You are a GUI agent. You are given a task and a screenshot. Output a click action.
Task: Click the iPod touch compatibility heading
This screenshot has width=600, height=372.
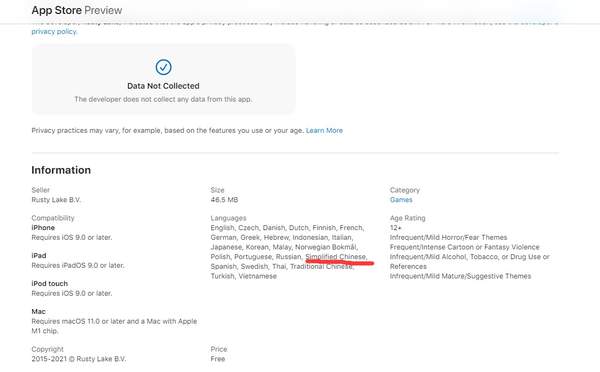(49, 284)
